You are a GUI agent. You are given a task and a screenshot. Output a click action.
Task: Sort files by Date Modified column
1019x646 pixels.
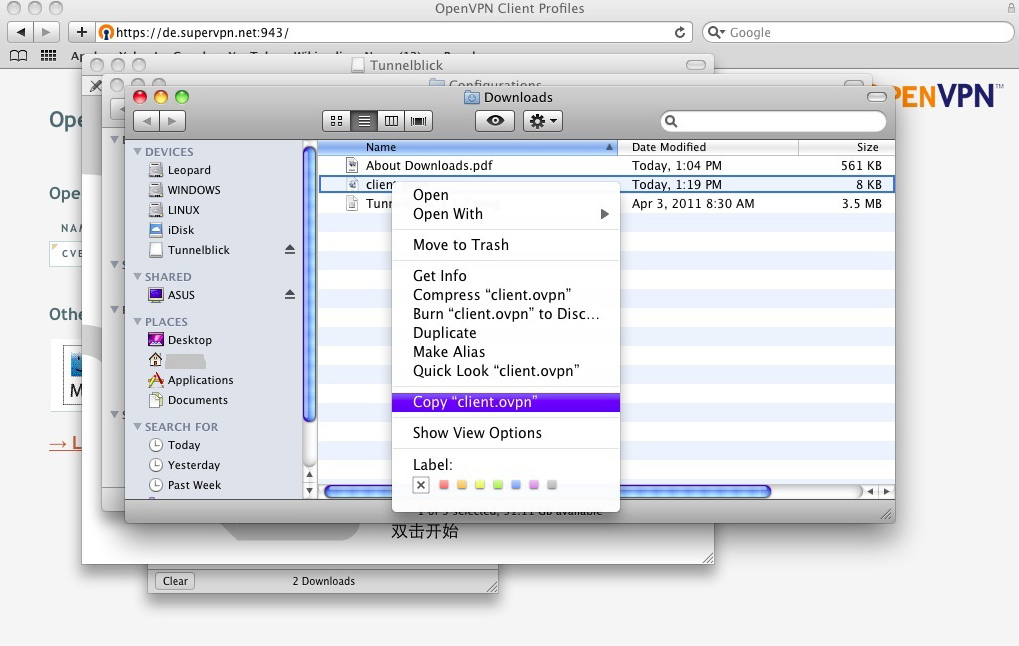pyautogui.click(x=708, y=148)
